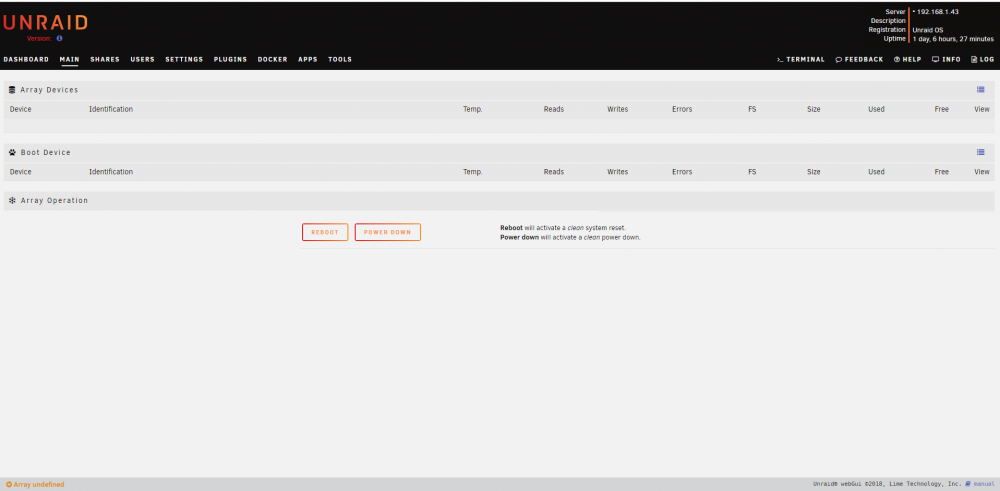Click the server IP 192.168.1.43
The width and height of the screenshot is (1000, 491).
[938, 11]
